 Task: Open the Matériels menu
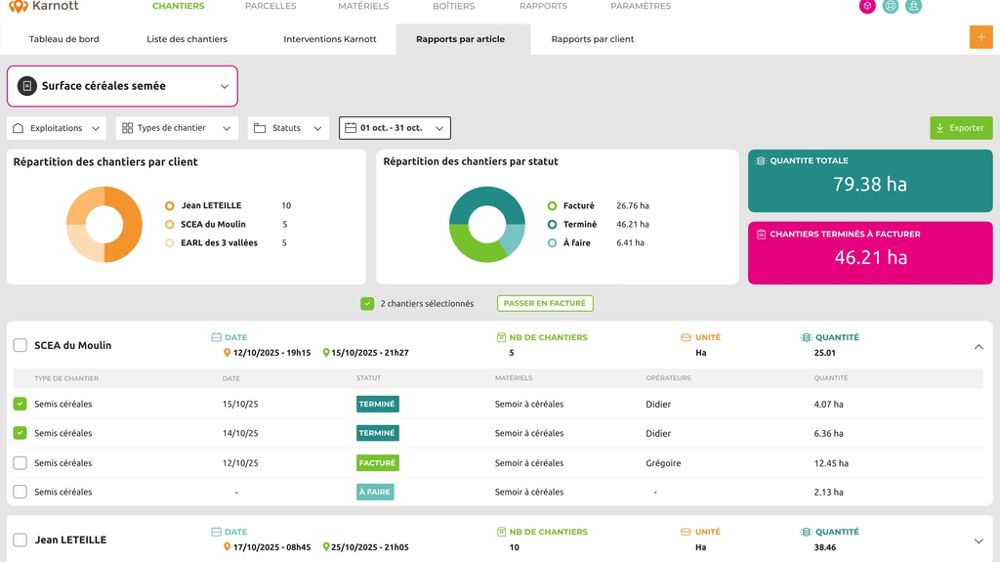363,6
